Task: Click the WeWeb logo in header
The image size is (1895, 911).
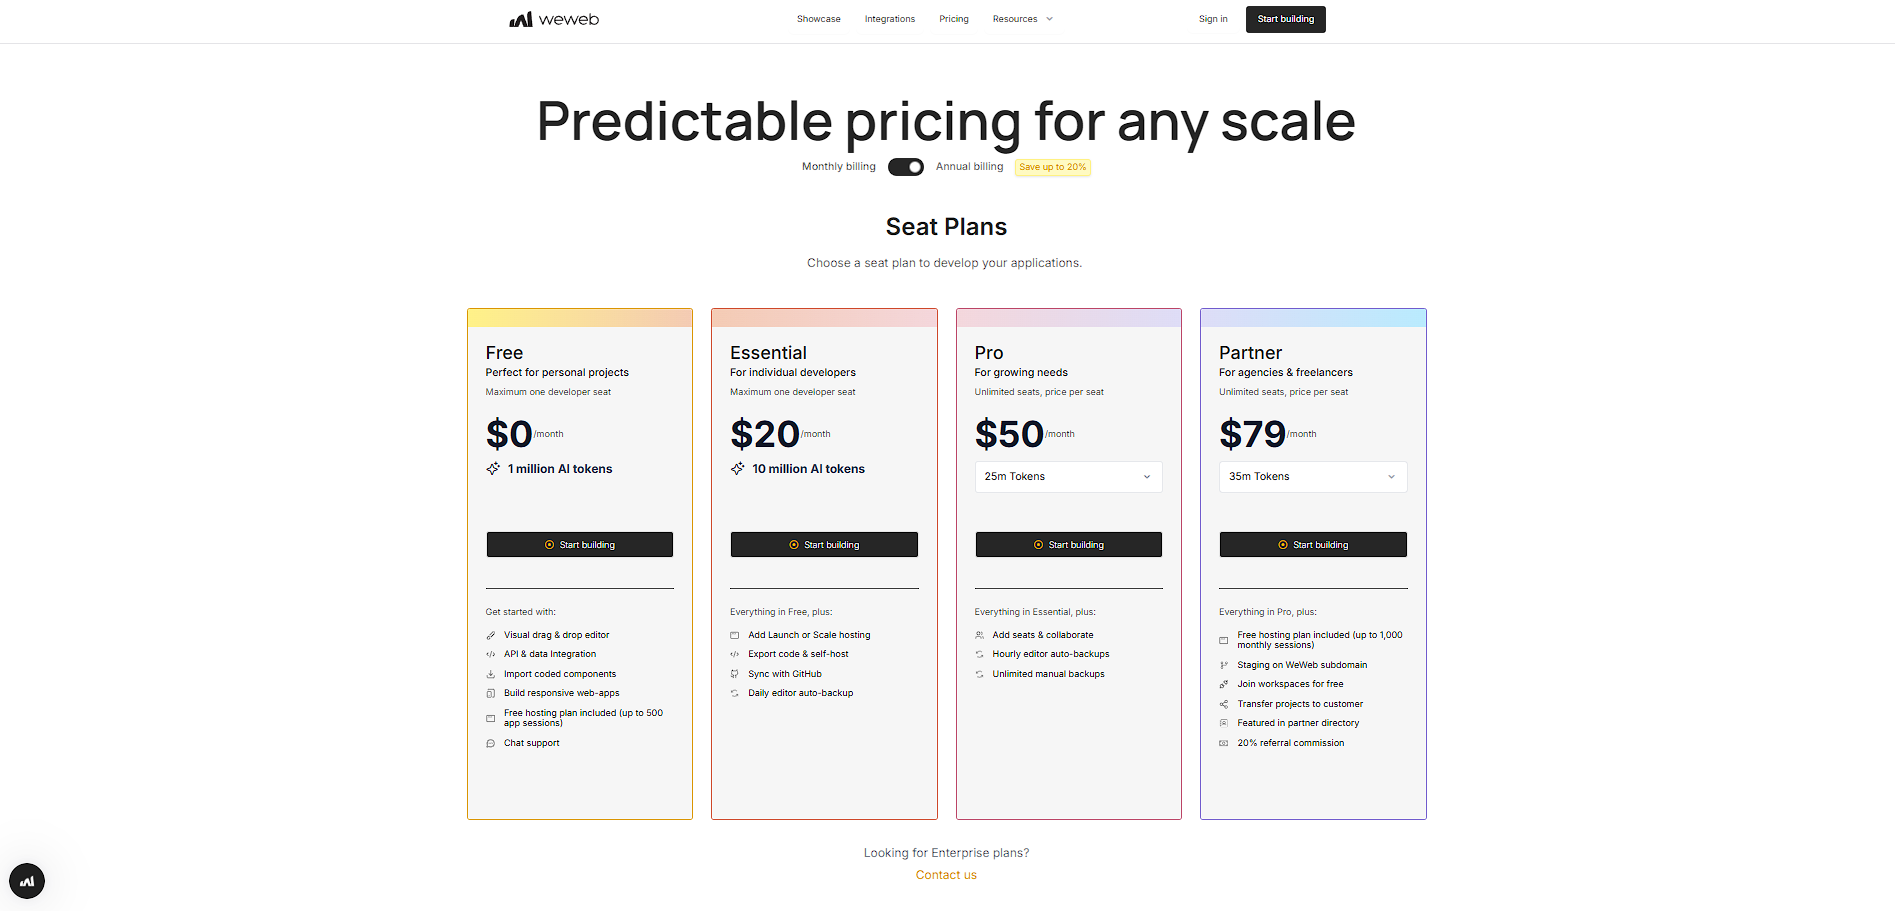Action: point(554,19)
